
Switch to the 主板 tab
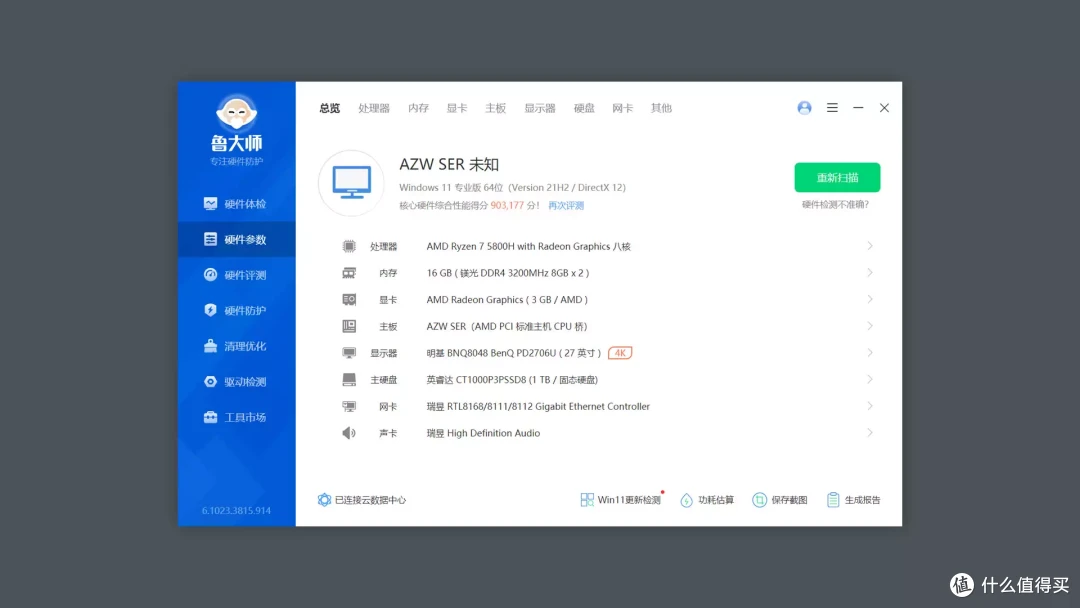pos(495,108)
